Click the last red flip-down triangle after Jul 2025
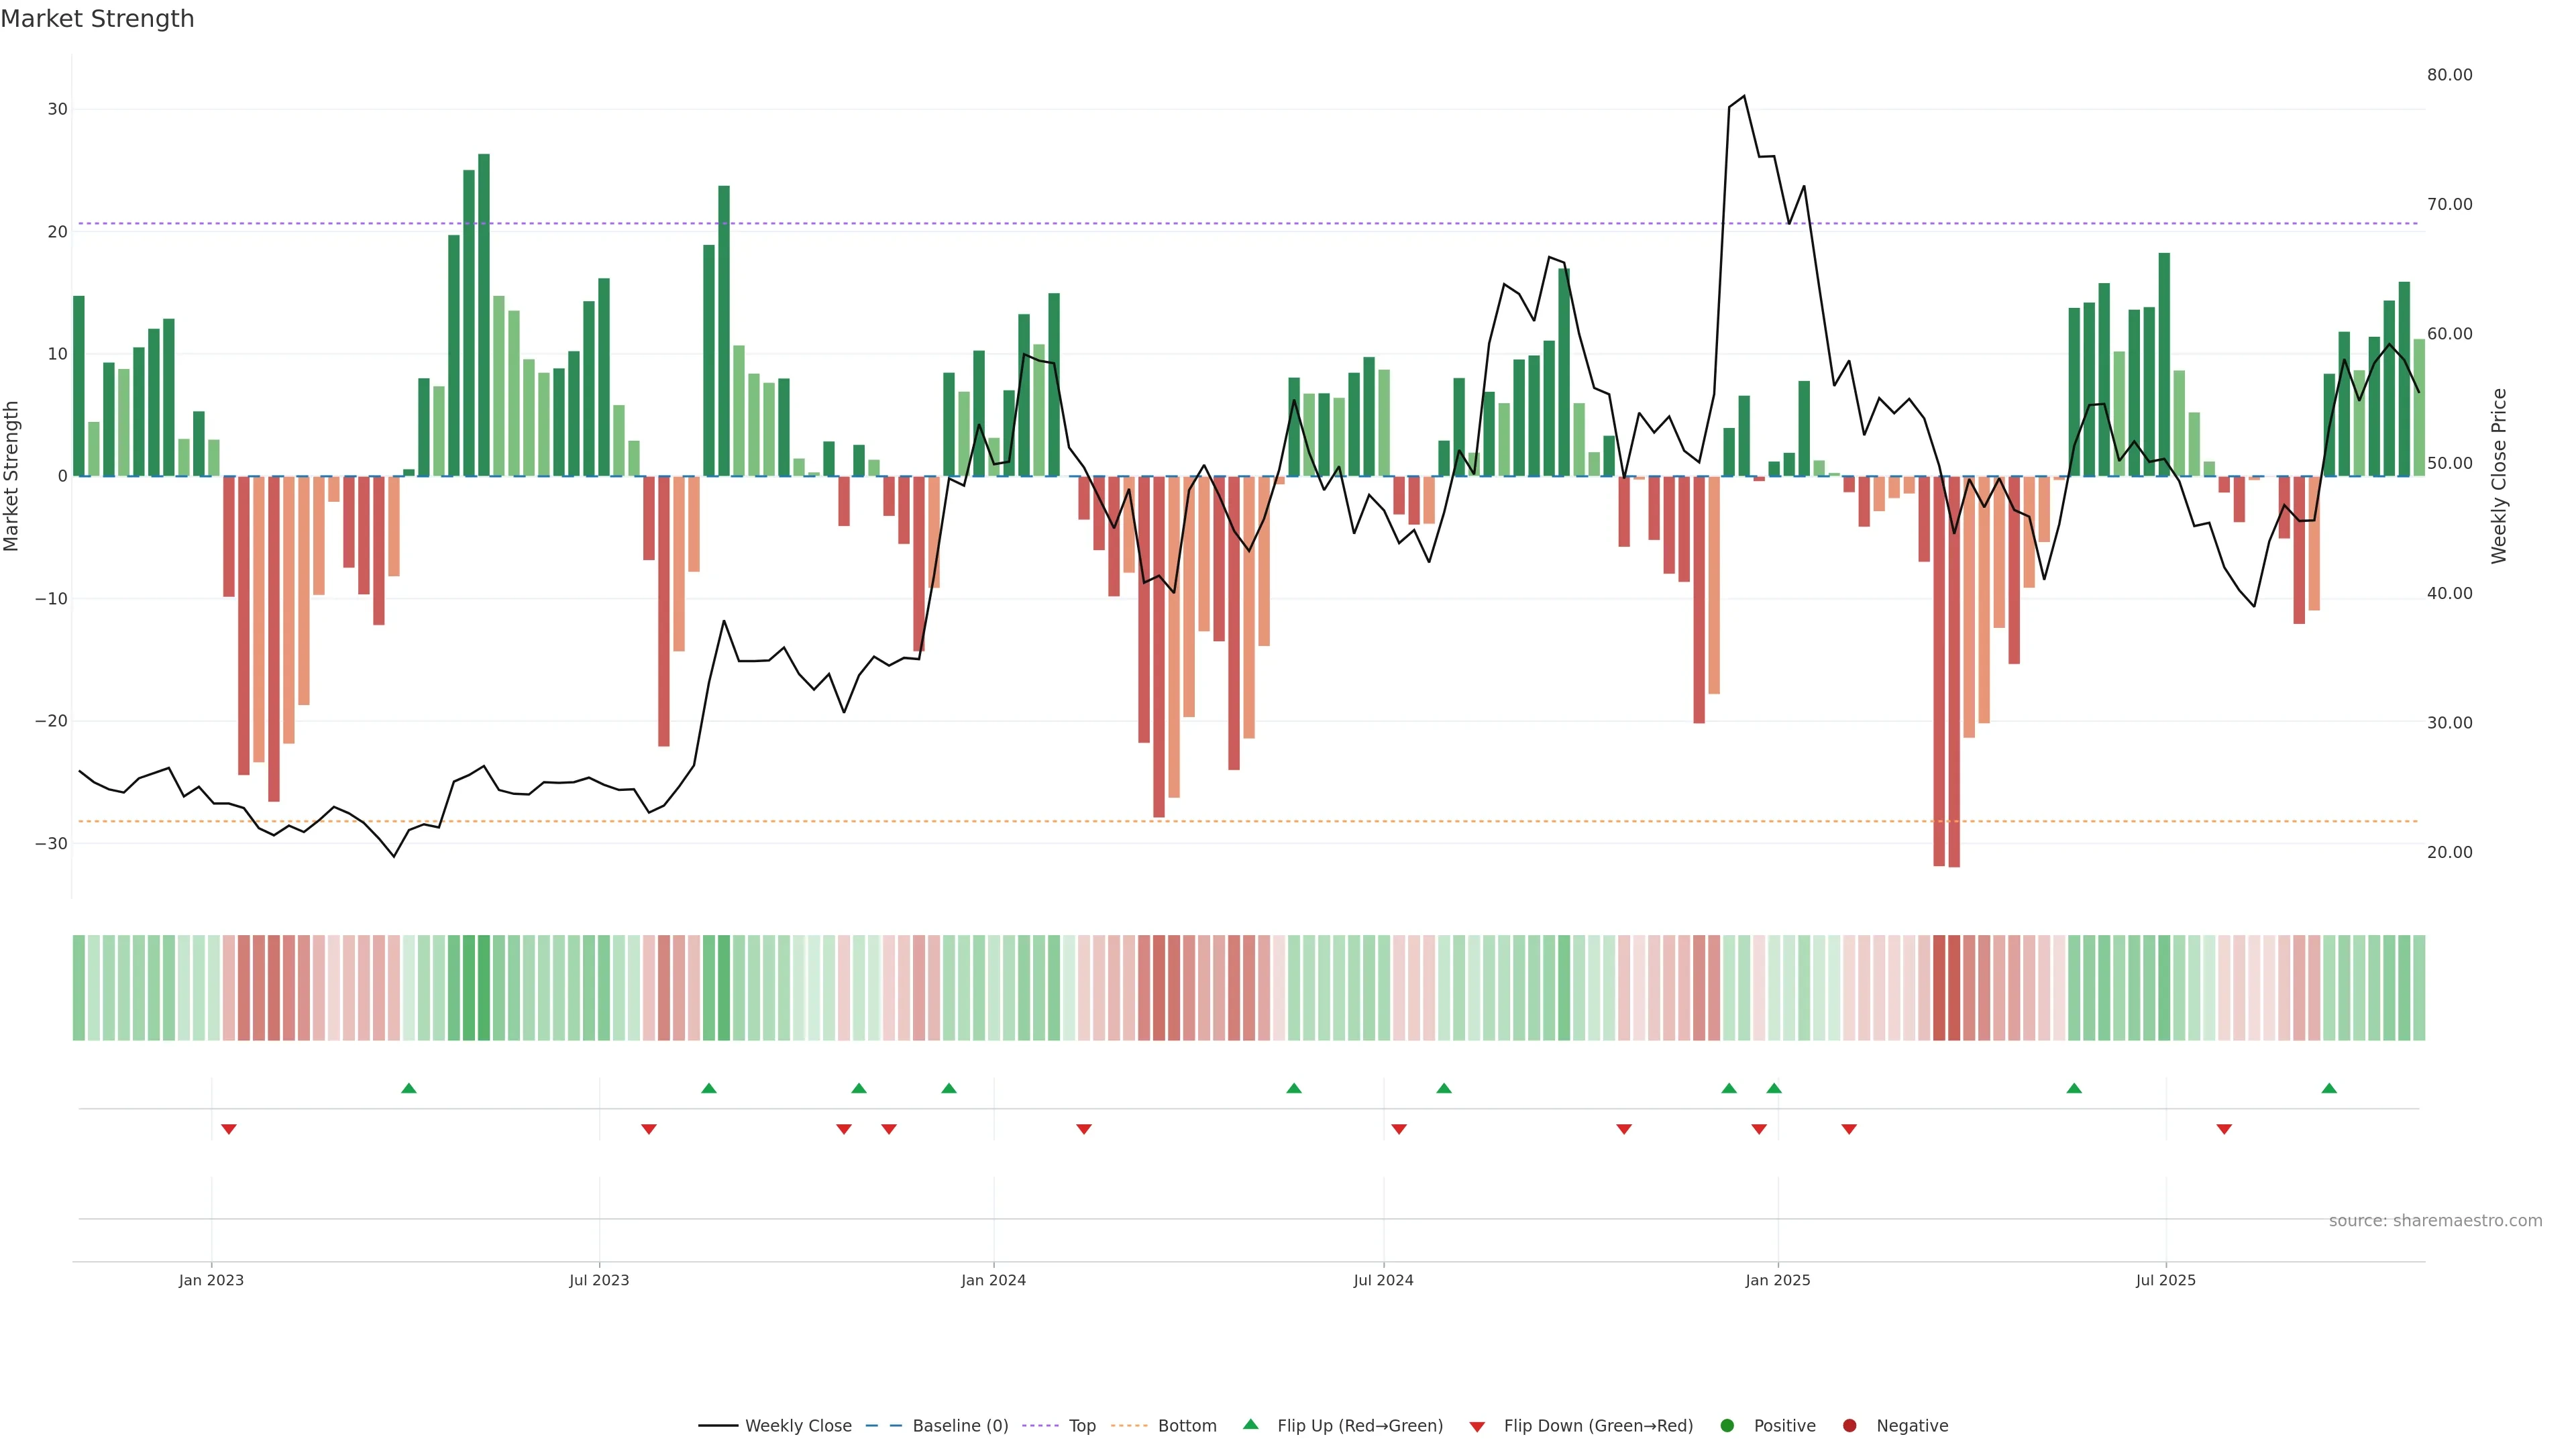 (2224, 1129)
